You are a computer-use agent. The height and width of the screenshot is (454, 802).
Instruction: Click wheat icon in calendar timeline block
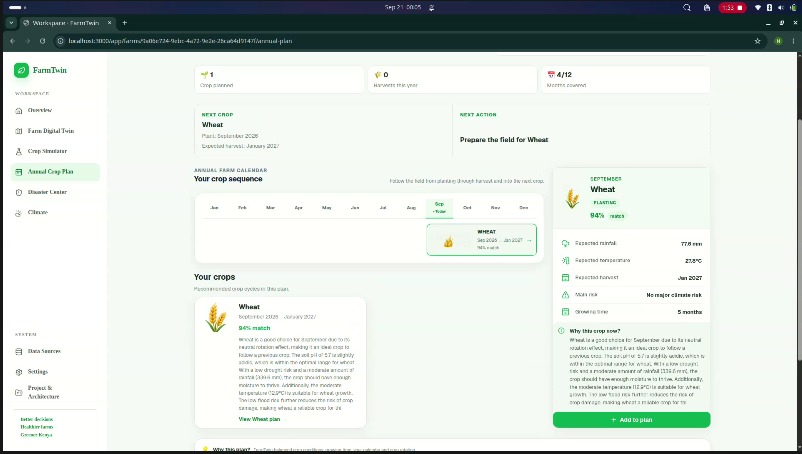point(449,241)
